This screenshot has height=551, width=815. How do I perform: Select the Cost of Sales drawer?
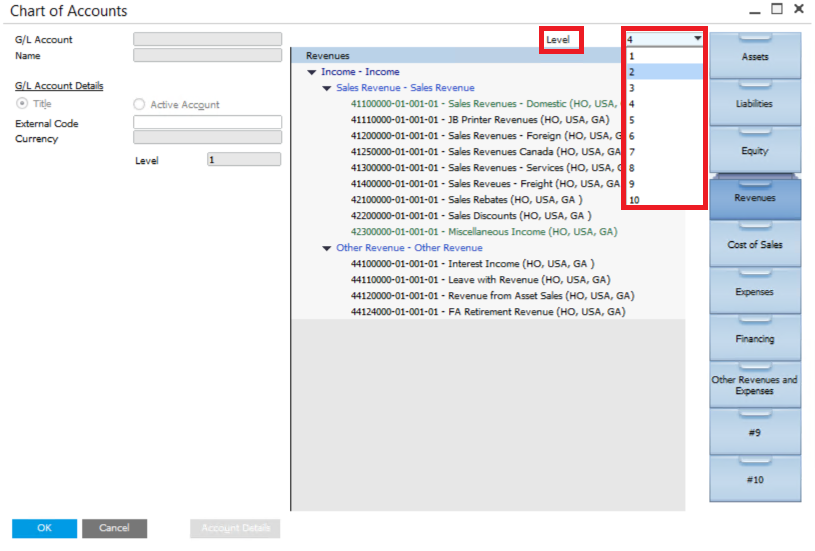tap(755, 245)
